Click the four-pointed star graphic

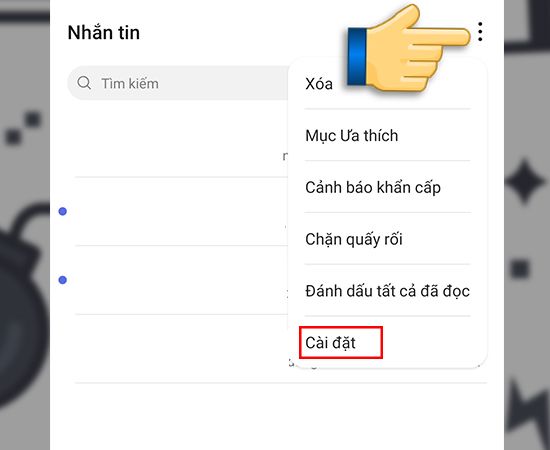[525, 181]
